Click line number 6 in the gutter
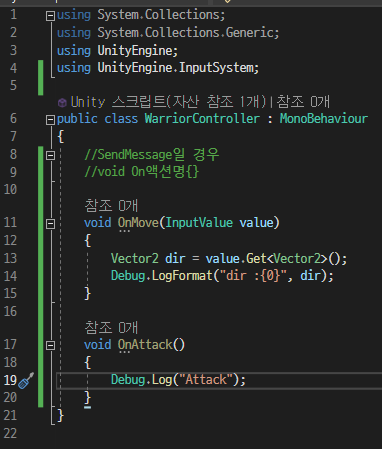Screen dimensions: 382x449 pyautogui.click(x=13, y=119)
